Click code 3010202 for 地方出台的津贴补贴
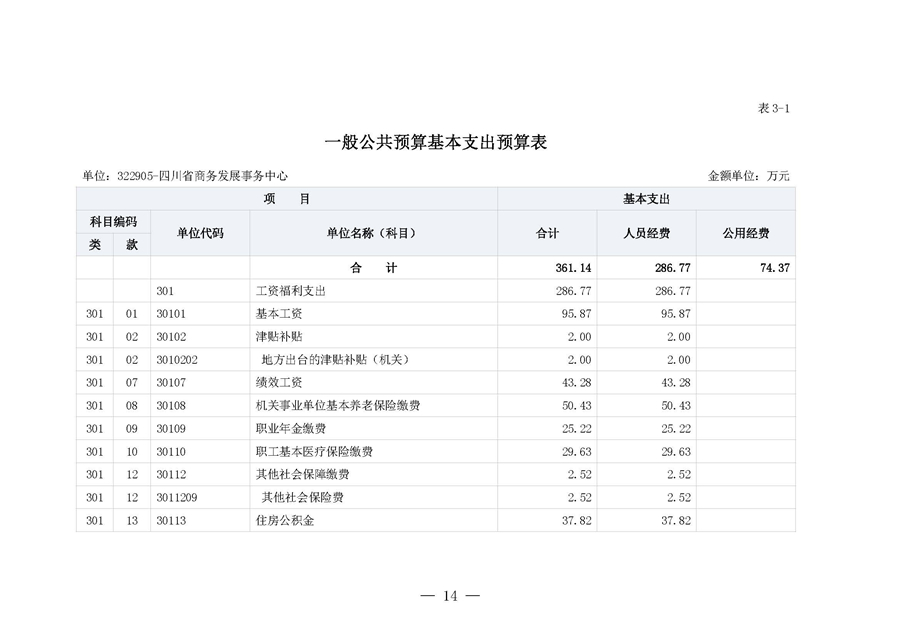Image resolution: width=900 pixels, height=636 pixels. coord(176,359)
